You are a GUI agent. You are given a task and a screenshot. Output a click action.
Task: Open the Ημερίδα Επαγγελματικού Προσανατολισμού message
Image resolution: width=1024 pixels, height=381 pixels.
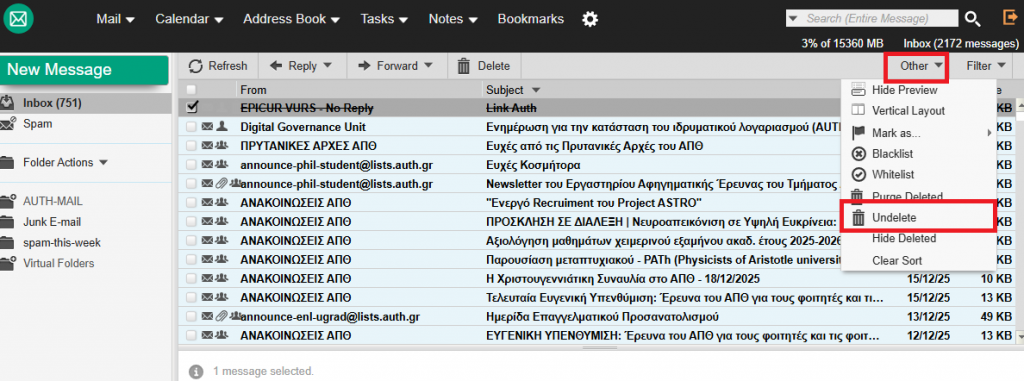click(x=603, y=317)
